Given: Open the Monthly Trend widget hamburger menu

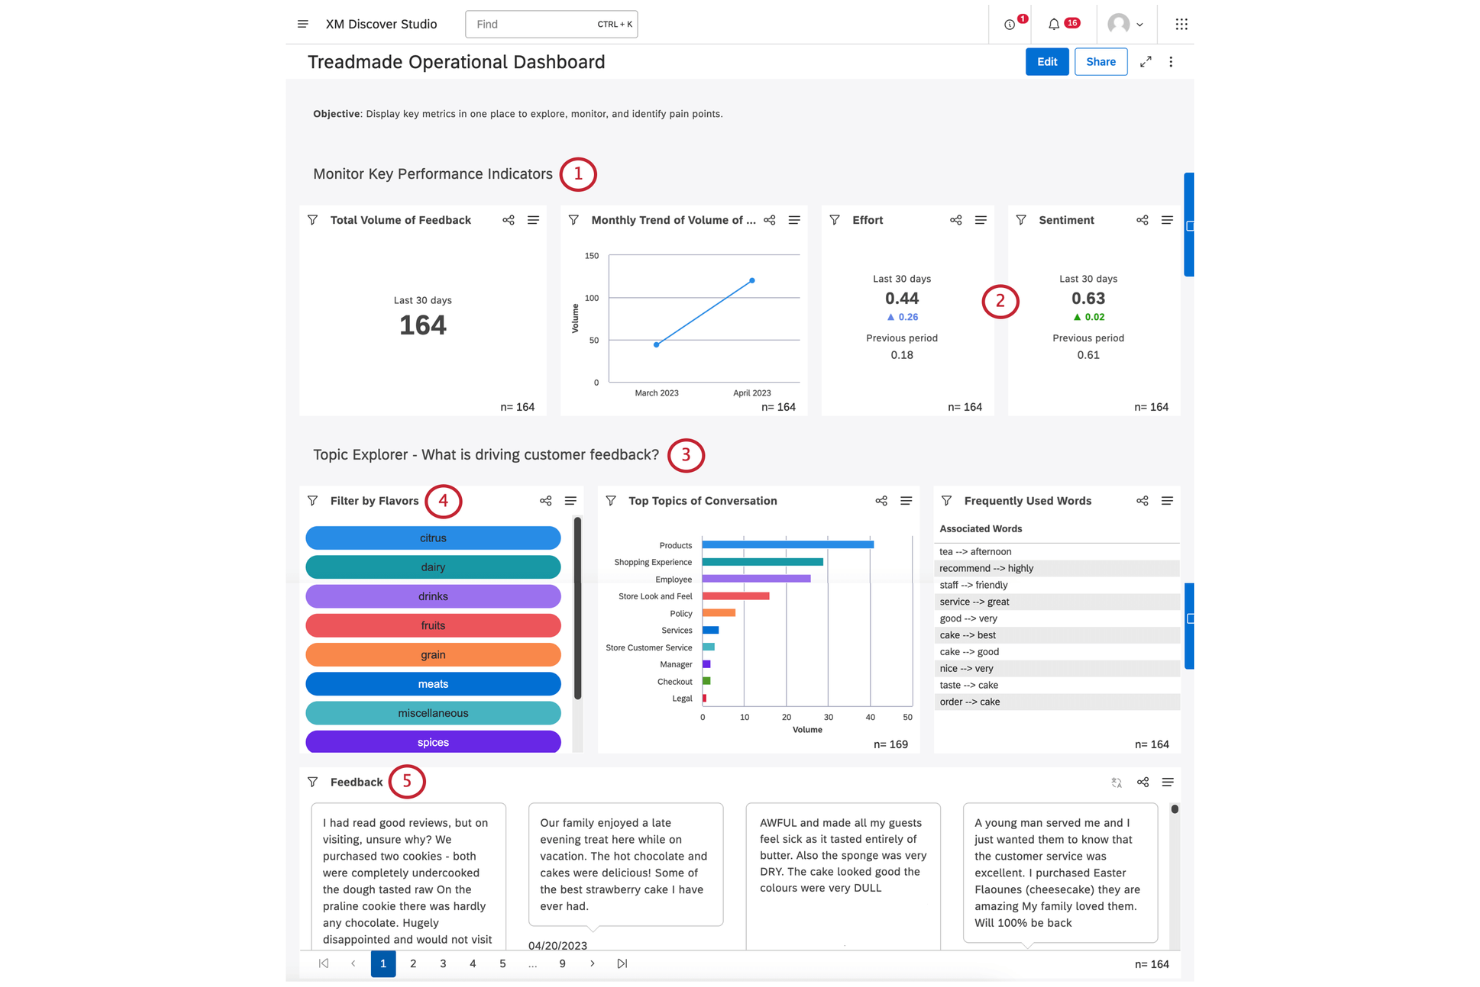Looking at the screenshot, I should [794, 220].
